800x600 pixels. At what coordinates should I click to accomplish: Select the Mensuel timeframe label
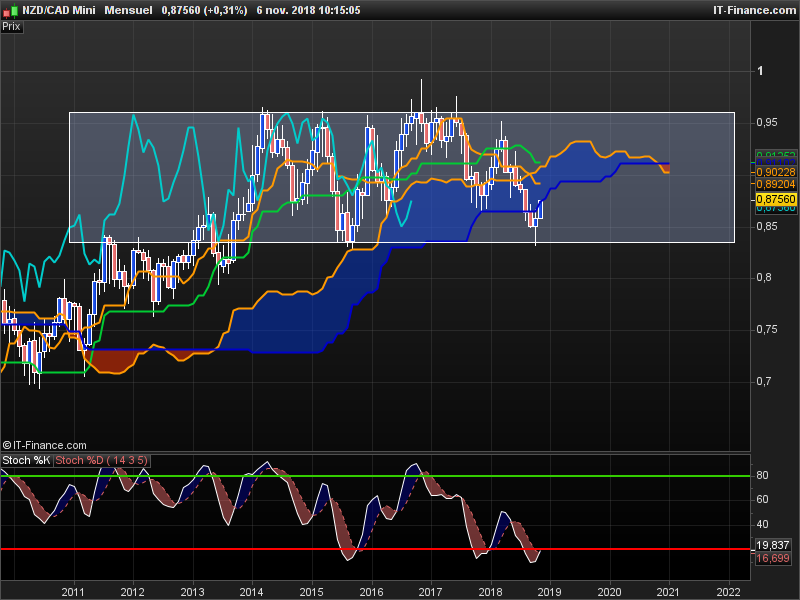128,10
